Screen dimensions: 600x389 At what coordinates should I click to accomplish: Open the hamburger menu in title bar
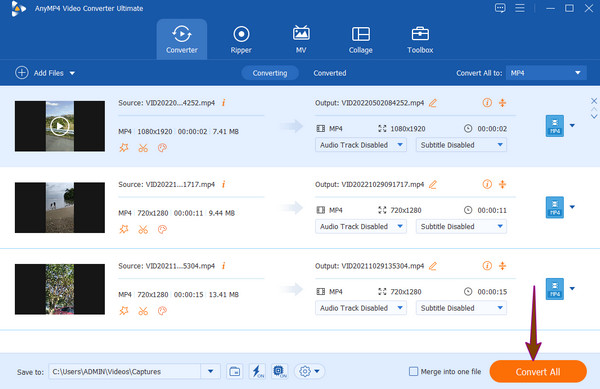(520, 8)
